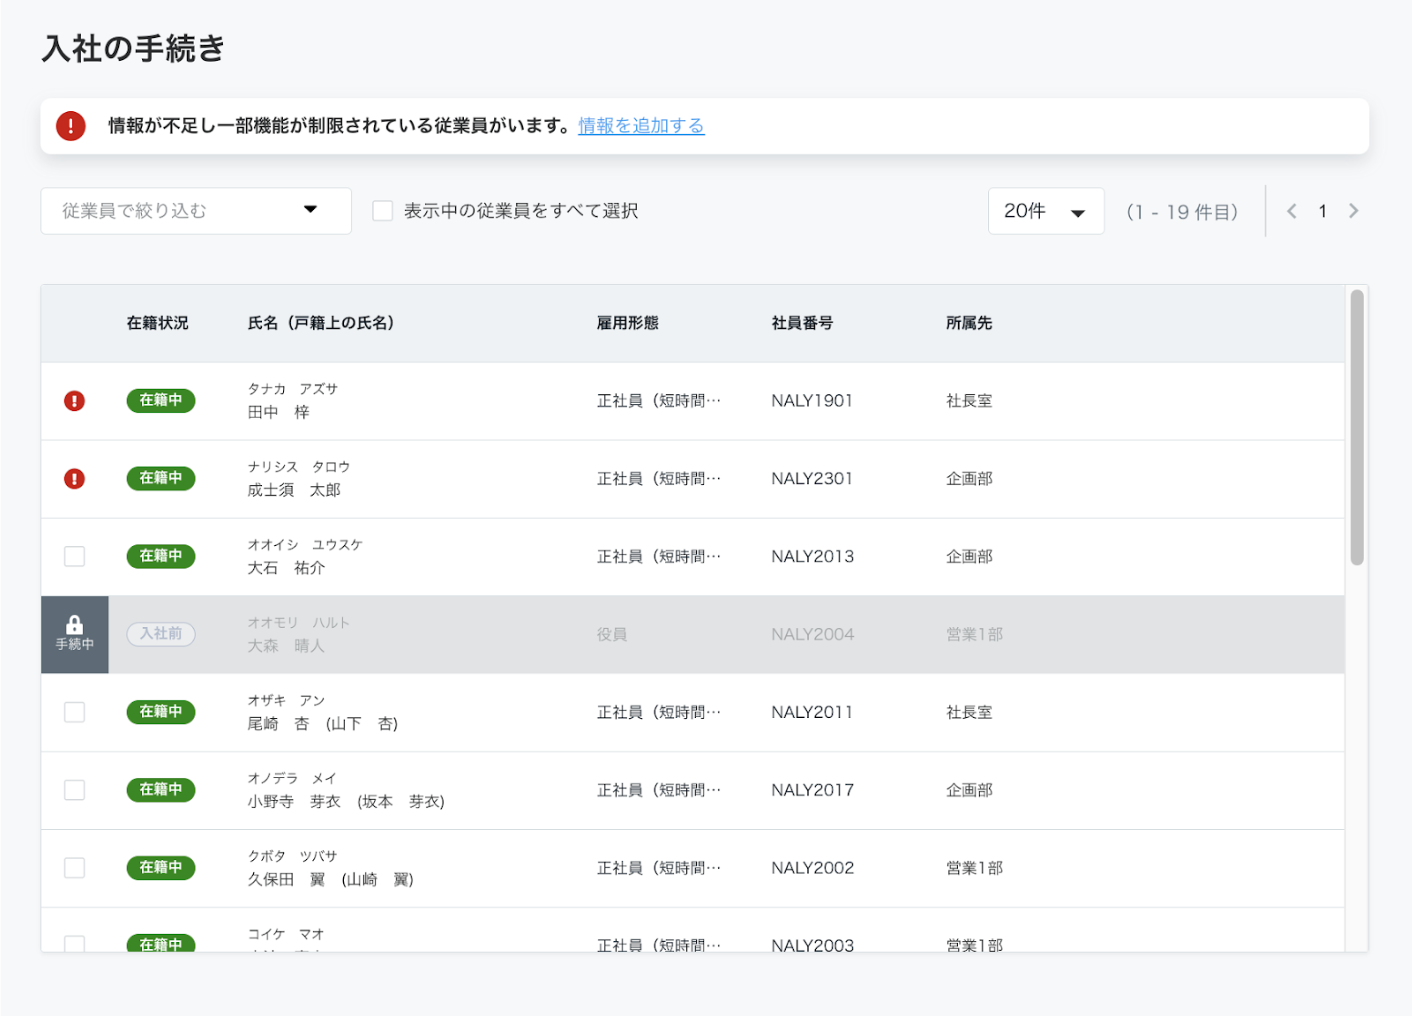Click 営業1部 department in the NALY2002 row
Viewport: 1412px width, 1016px height.
pos(974,869)
